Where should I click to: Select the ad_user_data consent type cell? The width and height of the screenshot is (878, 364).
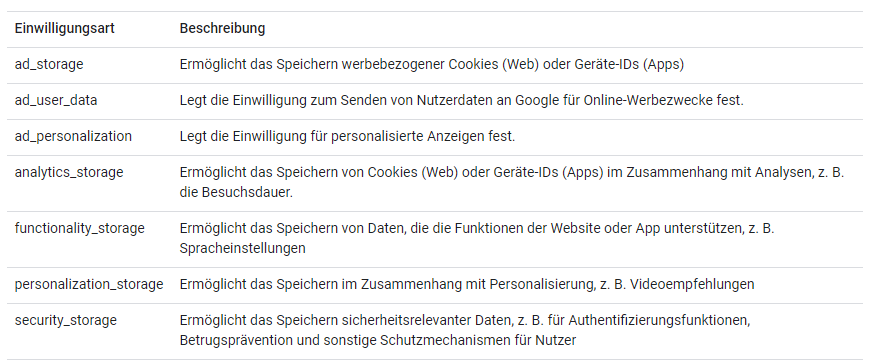[x=56, y=100]
